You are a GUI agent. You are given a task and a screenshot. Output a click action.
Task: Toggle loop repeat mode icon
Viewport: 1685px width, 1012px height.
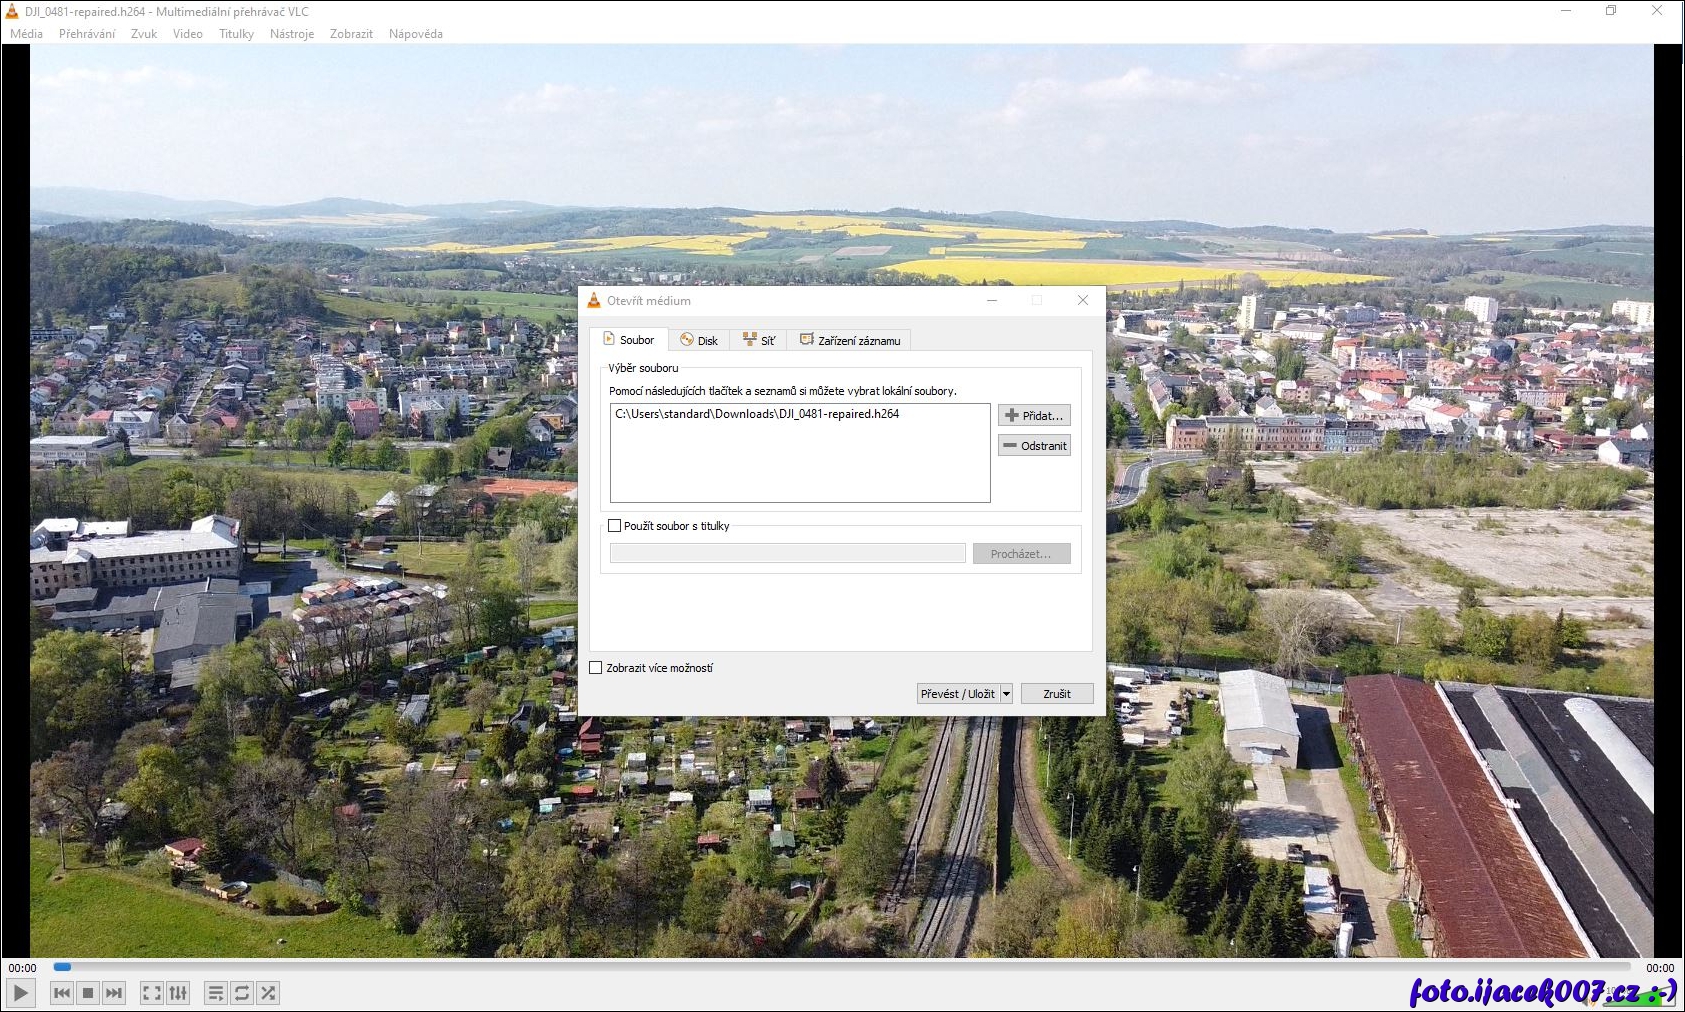coord(242,993)
